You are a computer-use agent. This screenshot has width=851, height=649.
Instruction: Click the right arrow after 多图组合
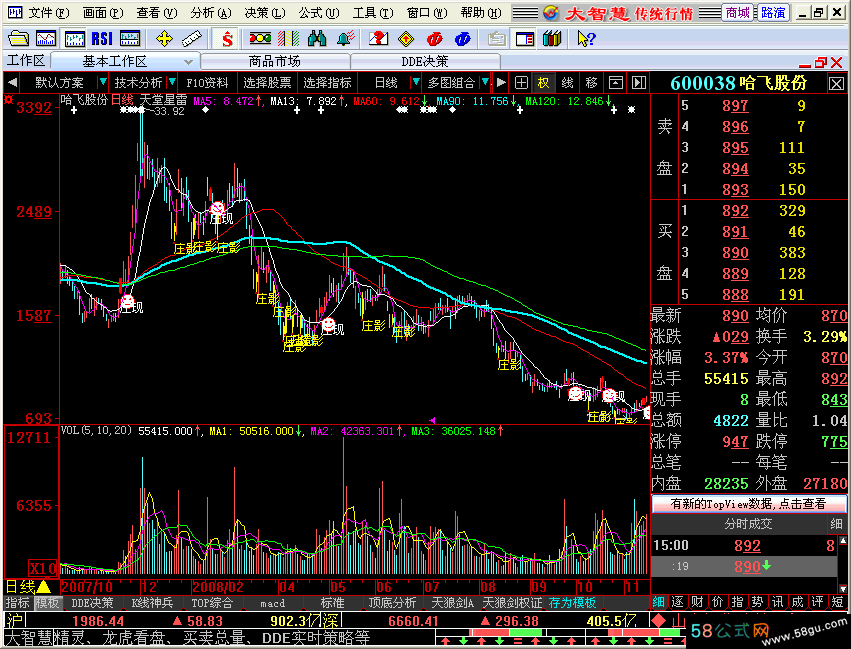click(501, 83)
